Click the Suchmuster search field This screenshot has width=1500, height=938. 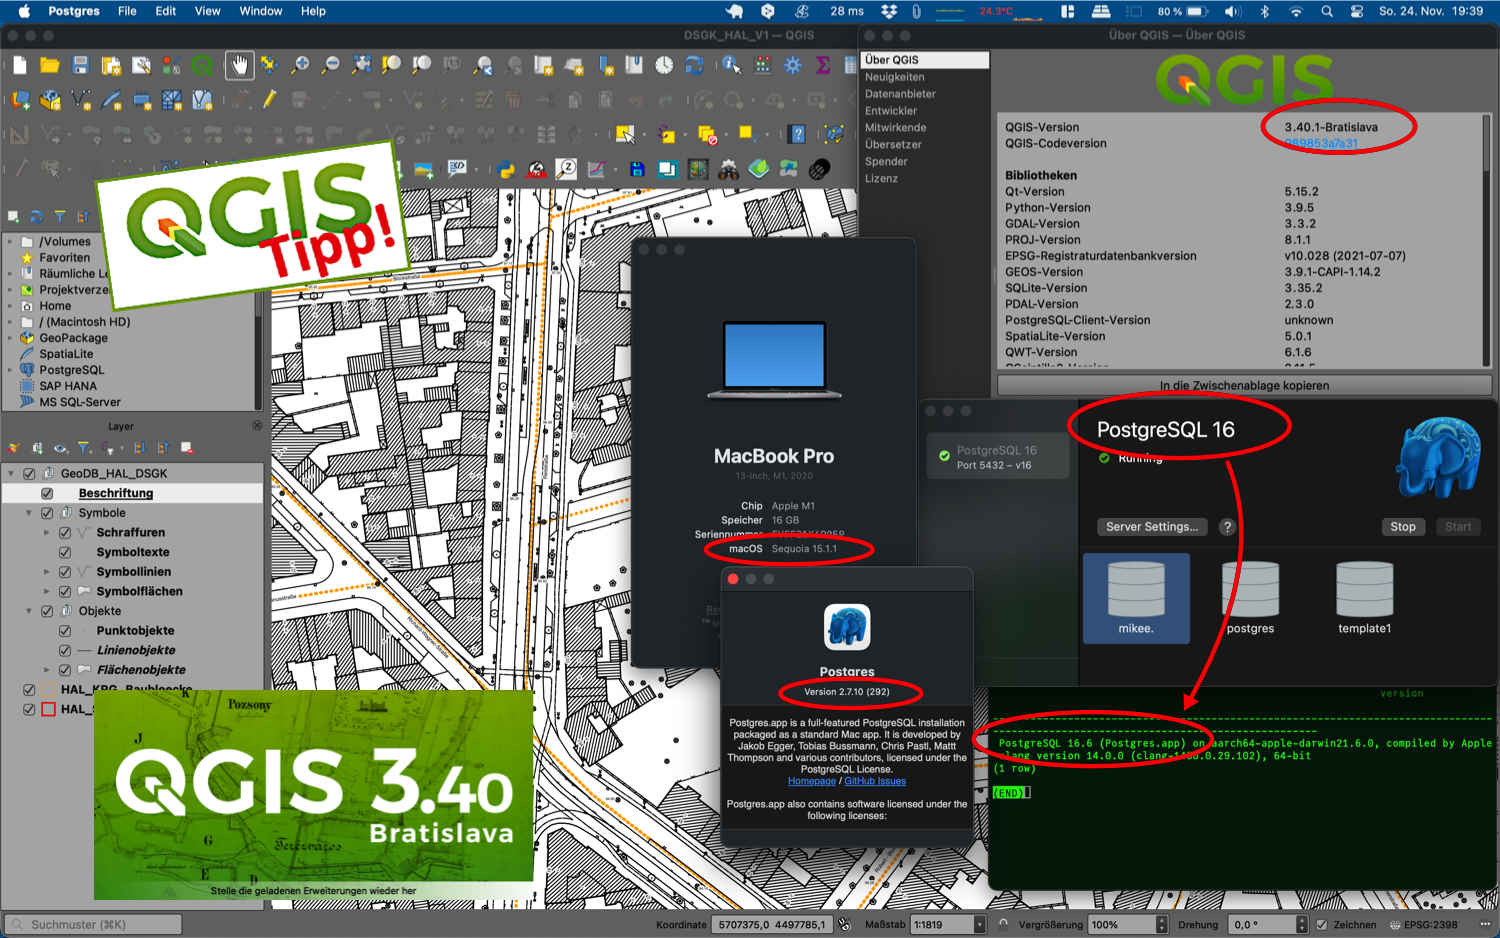tap(92, 924)
